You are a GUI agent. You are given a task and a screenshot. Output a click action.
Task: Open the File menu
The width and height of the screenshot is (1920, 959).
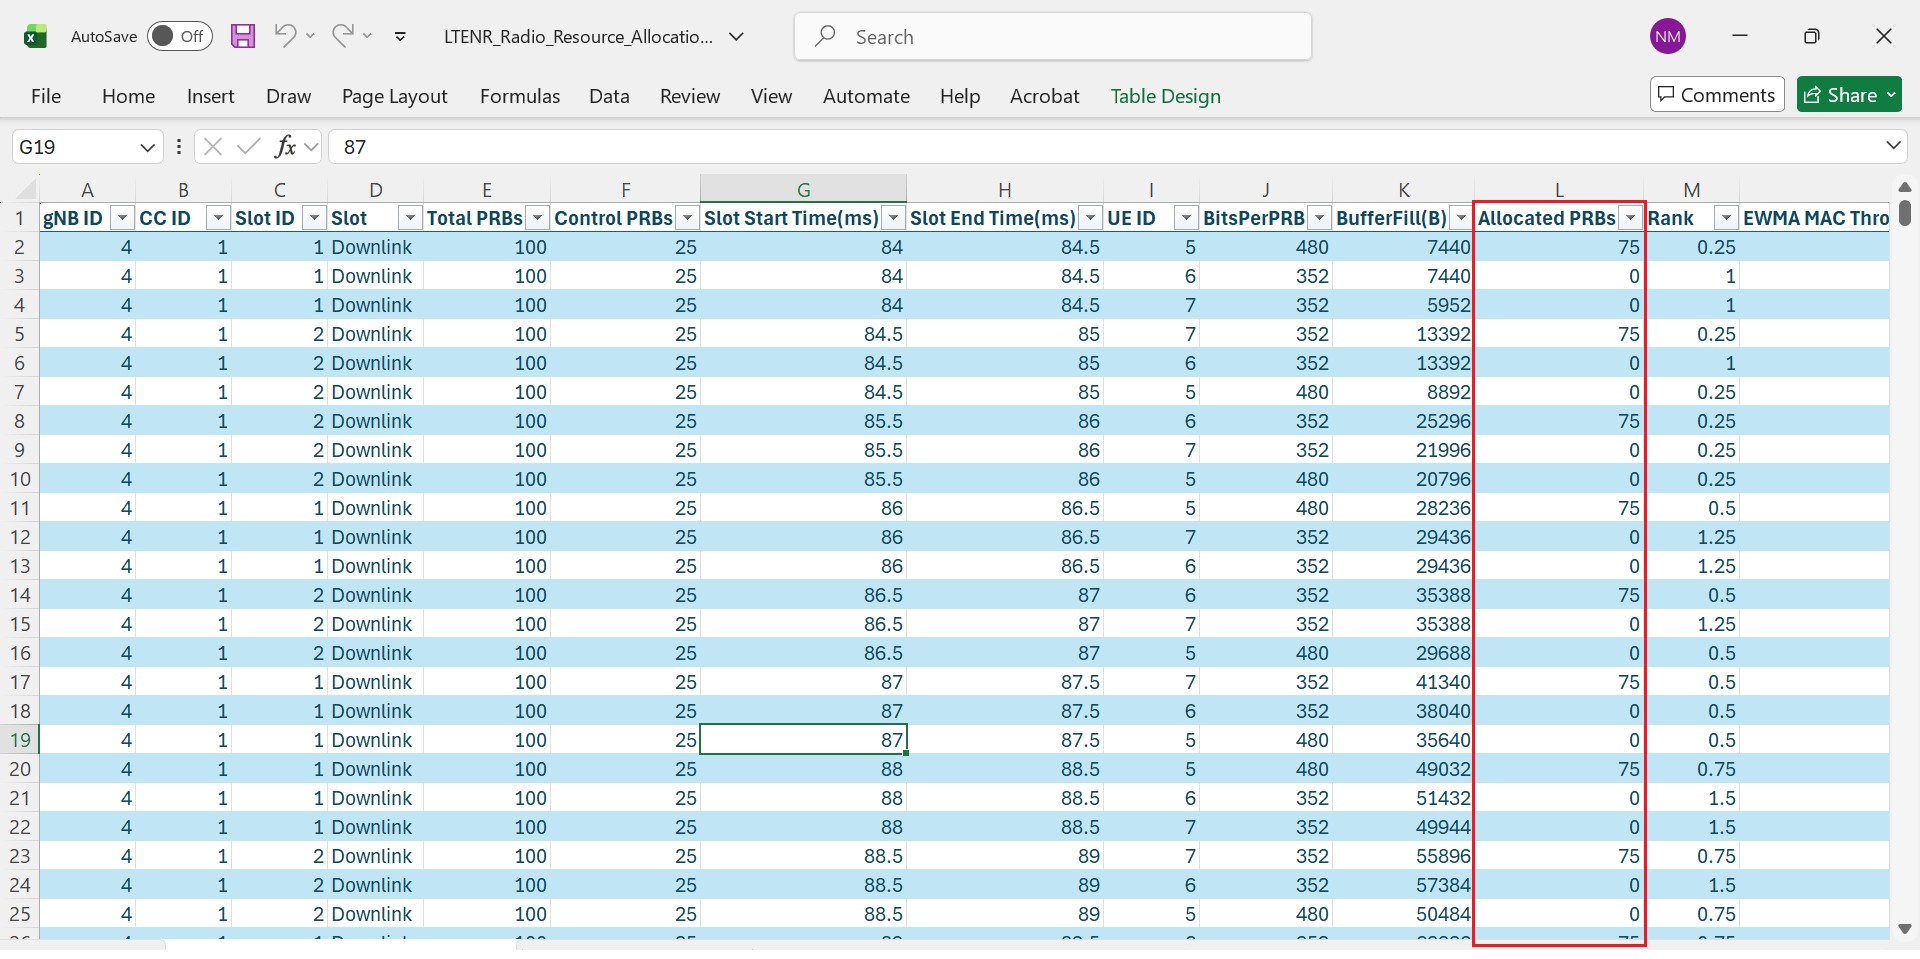pyautogui.click(x=46, y=96)
